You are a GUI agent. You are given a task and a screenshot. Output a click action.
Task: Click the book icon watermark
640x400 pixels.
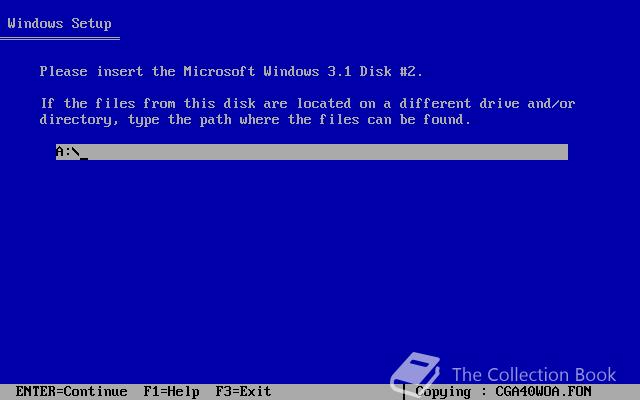pos(416,373)
